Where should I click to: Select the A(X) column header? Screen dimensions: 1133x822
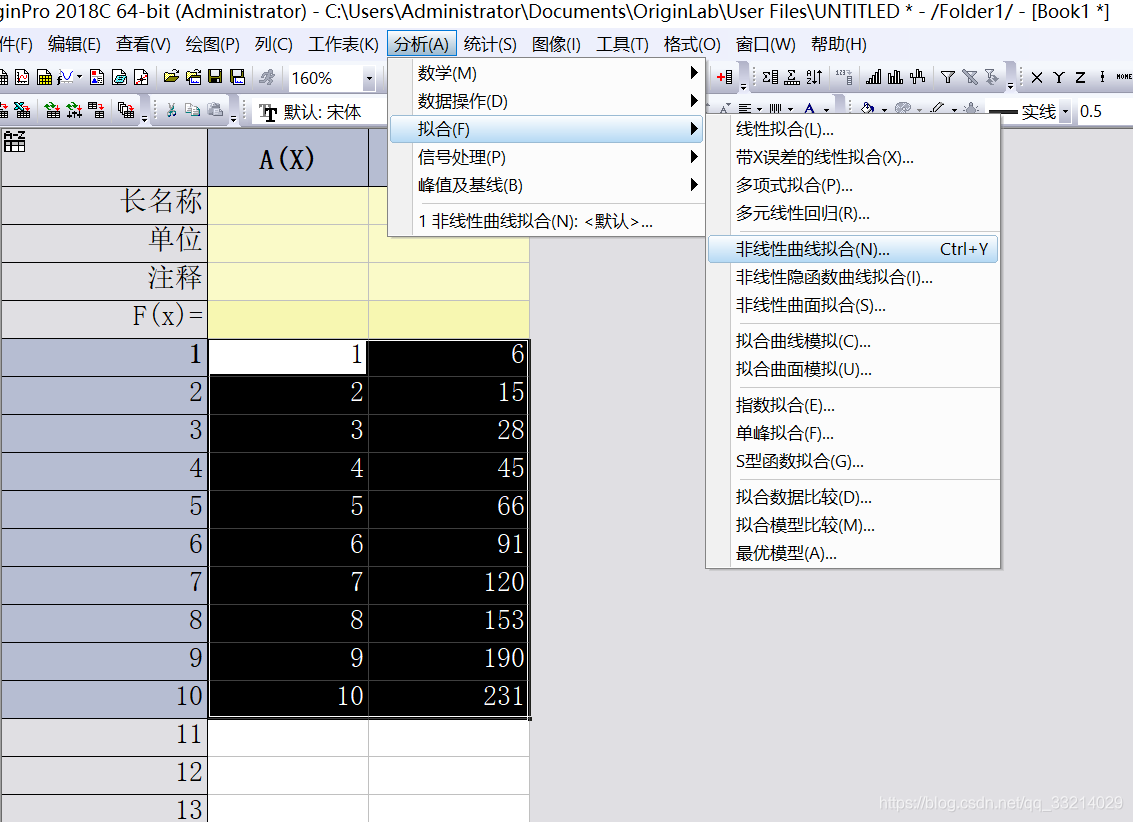pos(288,158)
